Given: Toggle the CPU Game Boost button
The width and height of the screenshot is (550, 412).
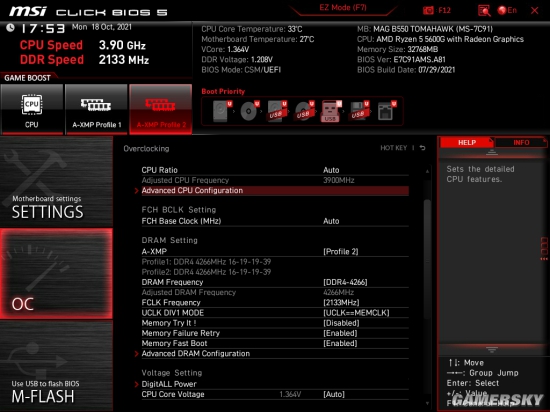Looking at the screenshot, I should (x=32, y=109).
